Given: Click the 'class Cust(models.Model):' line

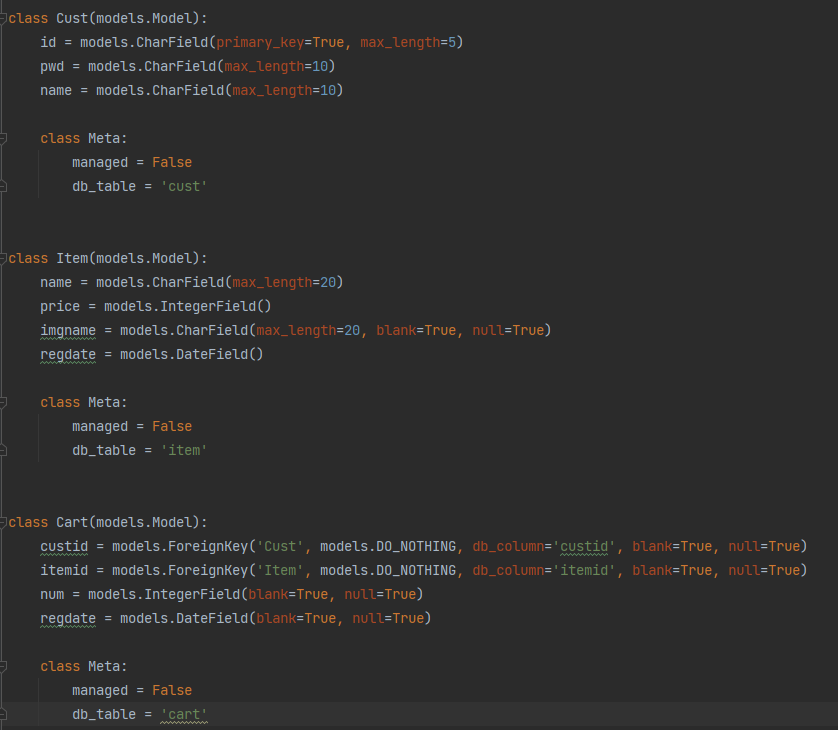Looking at the screenshot, I should coord(108,19).
